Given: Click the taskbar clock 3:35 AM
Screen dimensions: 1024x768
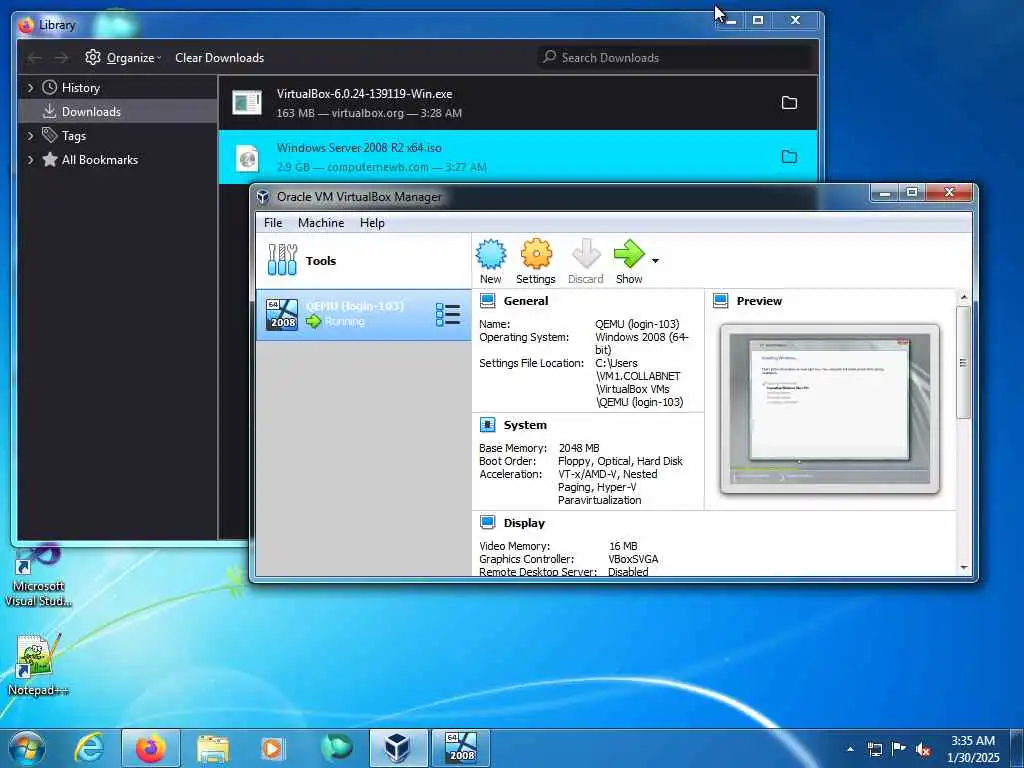Looking at the screenshot, I should click(x=973, y=749).
